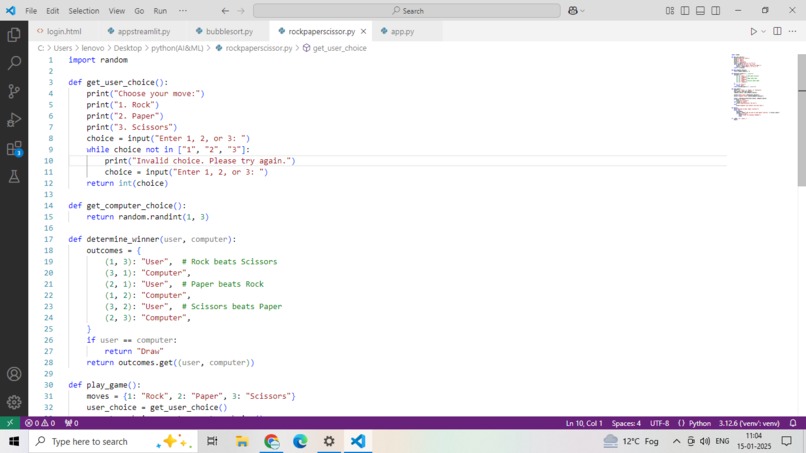806x453 pixels.
Task: Click Ln 10, Col 1 position indicator
Action: pyautogui.click(x=584, y=423)
